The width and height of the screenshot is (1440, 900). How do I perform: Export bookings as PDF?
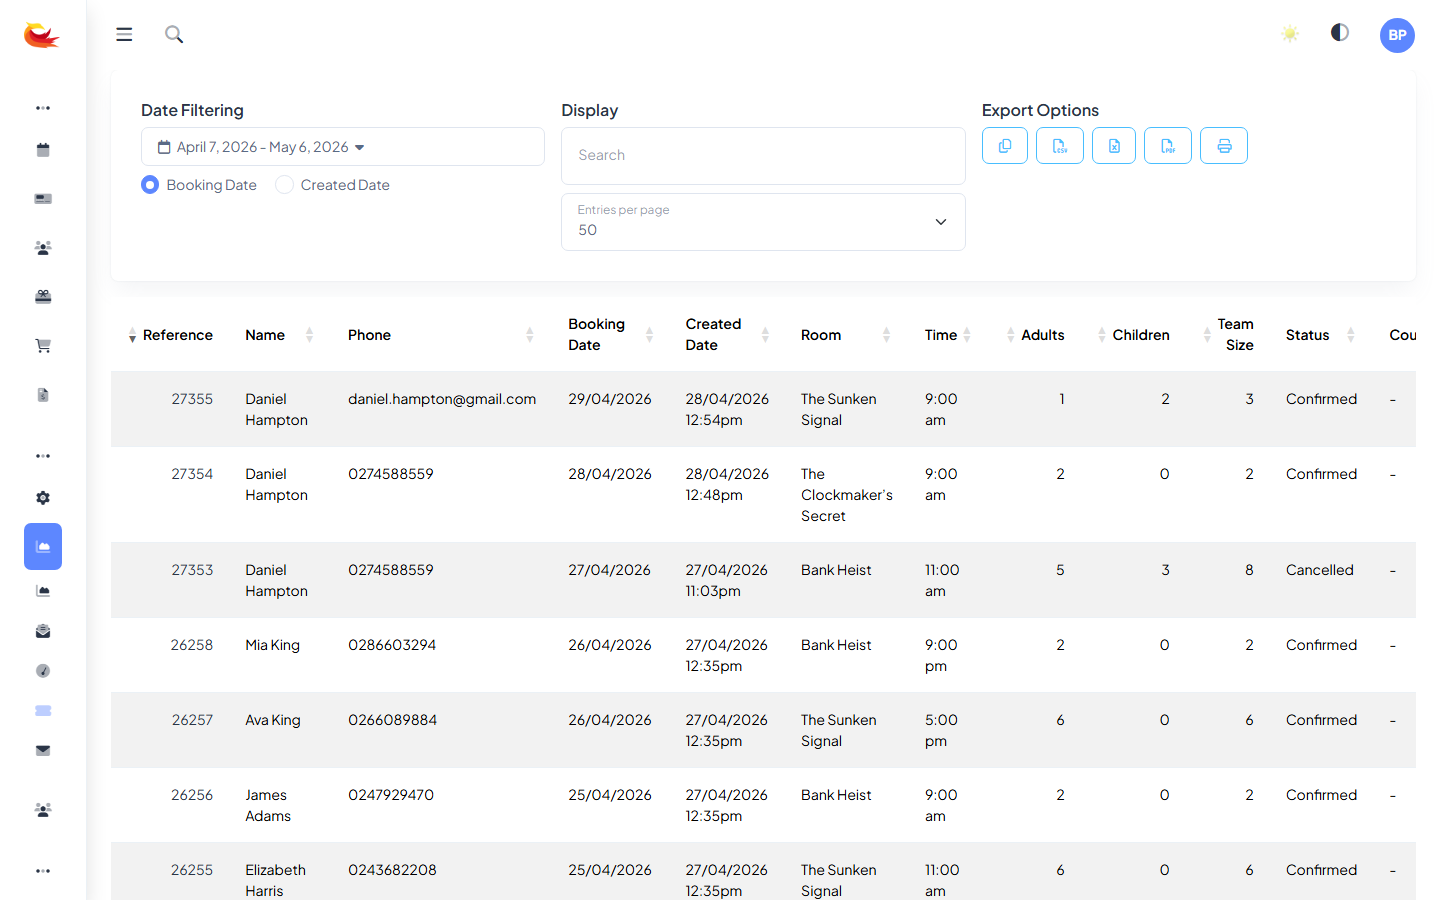point(1168,146)
